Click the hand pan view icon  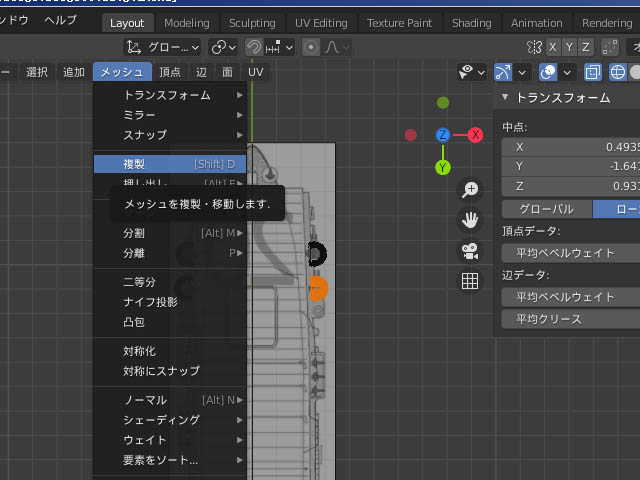point(470,220)
